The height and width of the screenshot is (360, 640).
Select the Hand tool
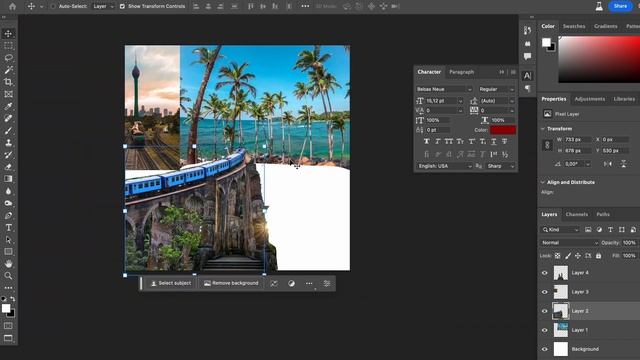(x=8, y=264)
